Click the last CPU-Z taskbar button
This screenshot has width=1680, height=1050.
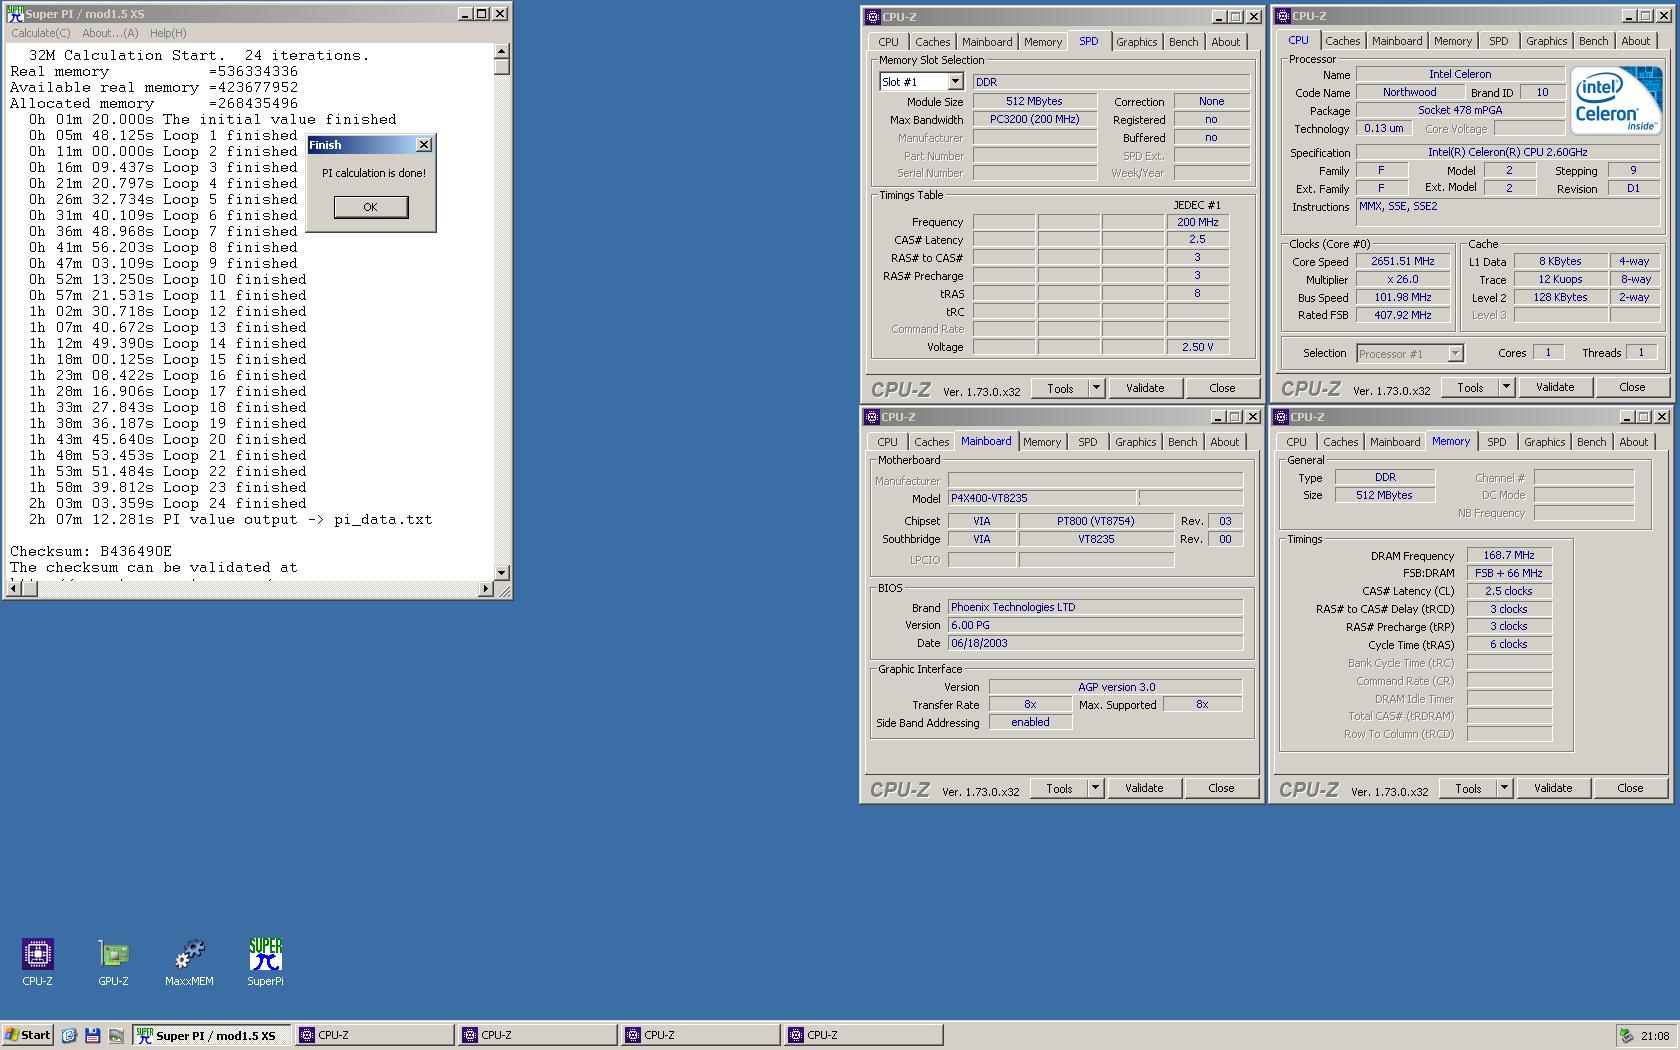864,1035
